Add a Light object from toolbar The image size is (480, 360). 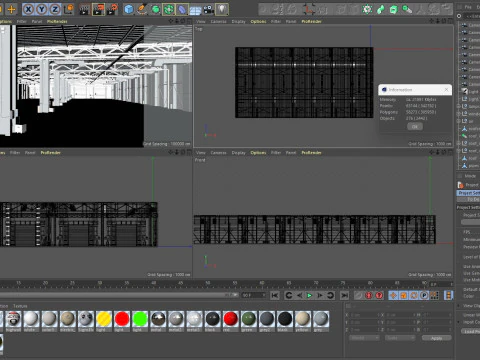(x=222, y=9)
